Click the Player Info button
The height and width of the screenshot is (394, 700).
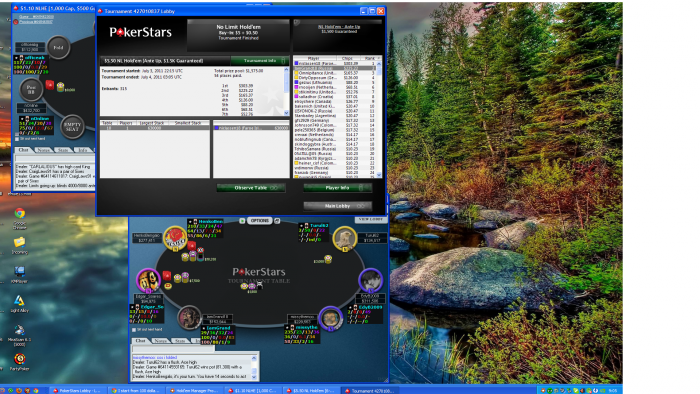[338, 188]
